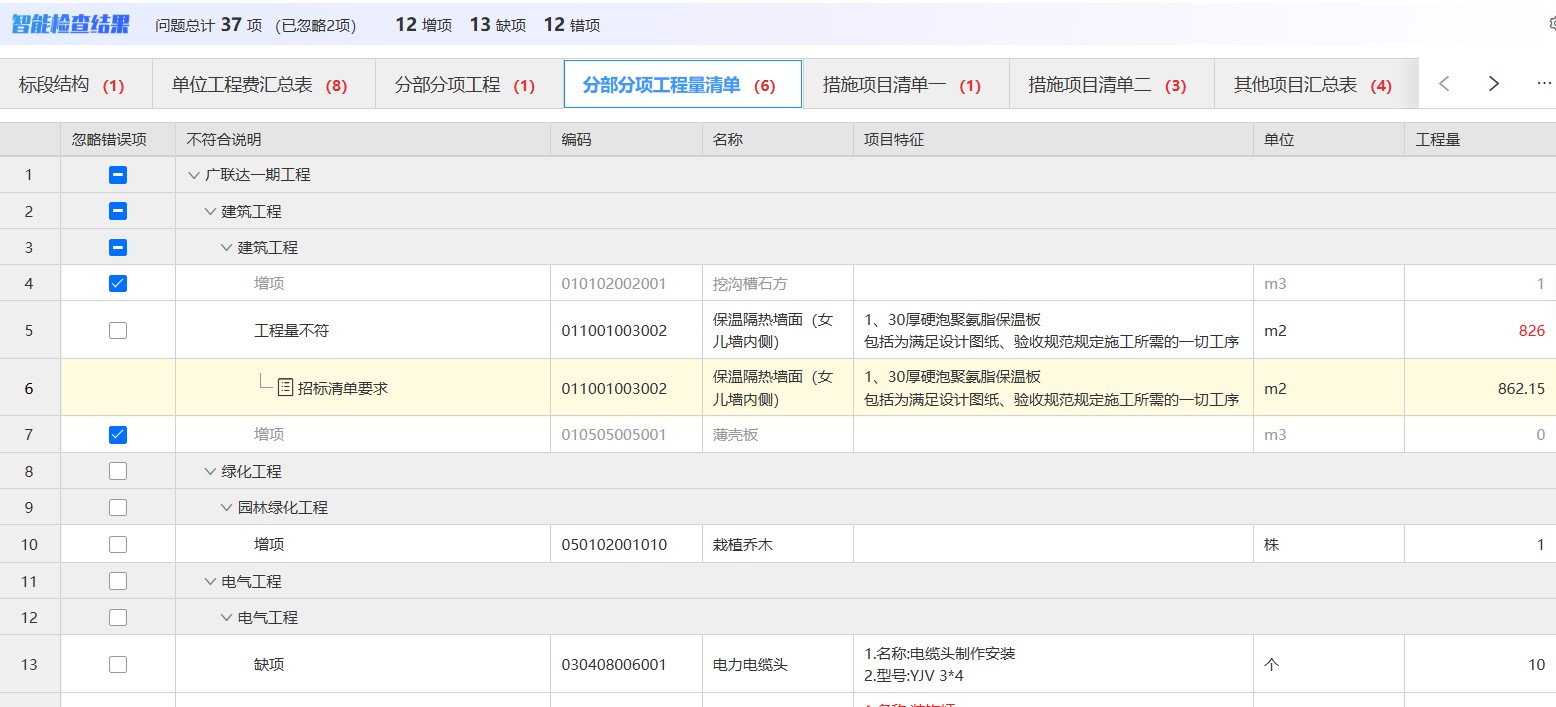Click quantity value 862.15
Screen dimensions: 1556x707
click(1521, 388)
